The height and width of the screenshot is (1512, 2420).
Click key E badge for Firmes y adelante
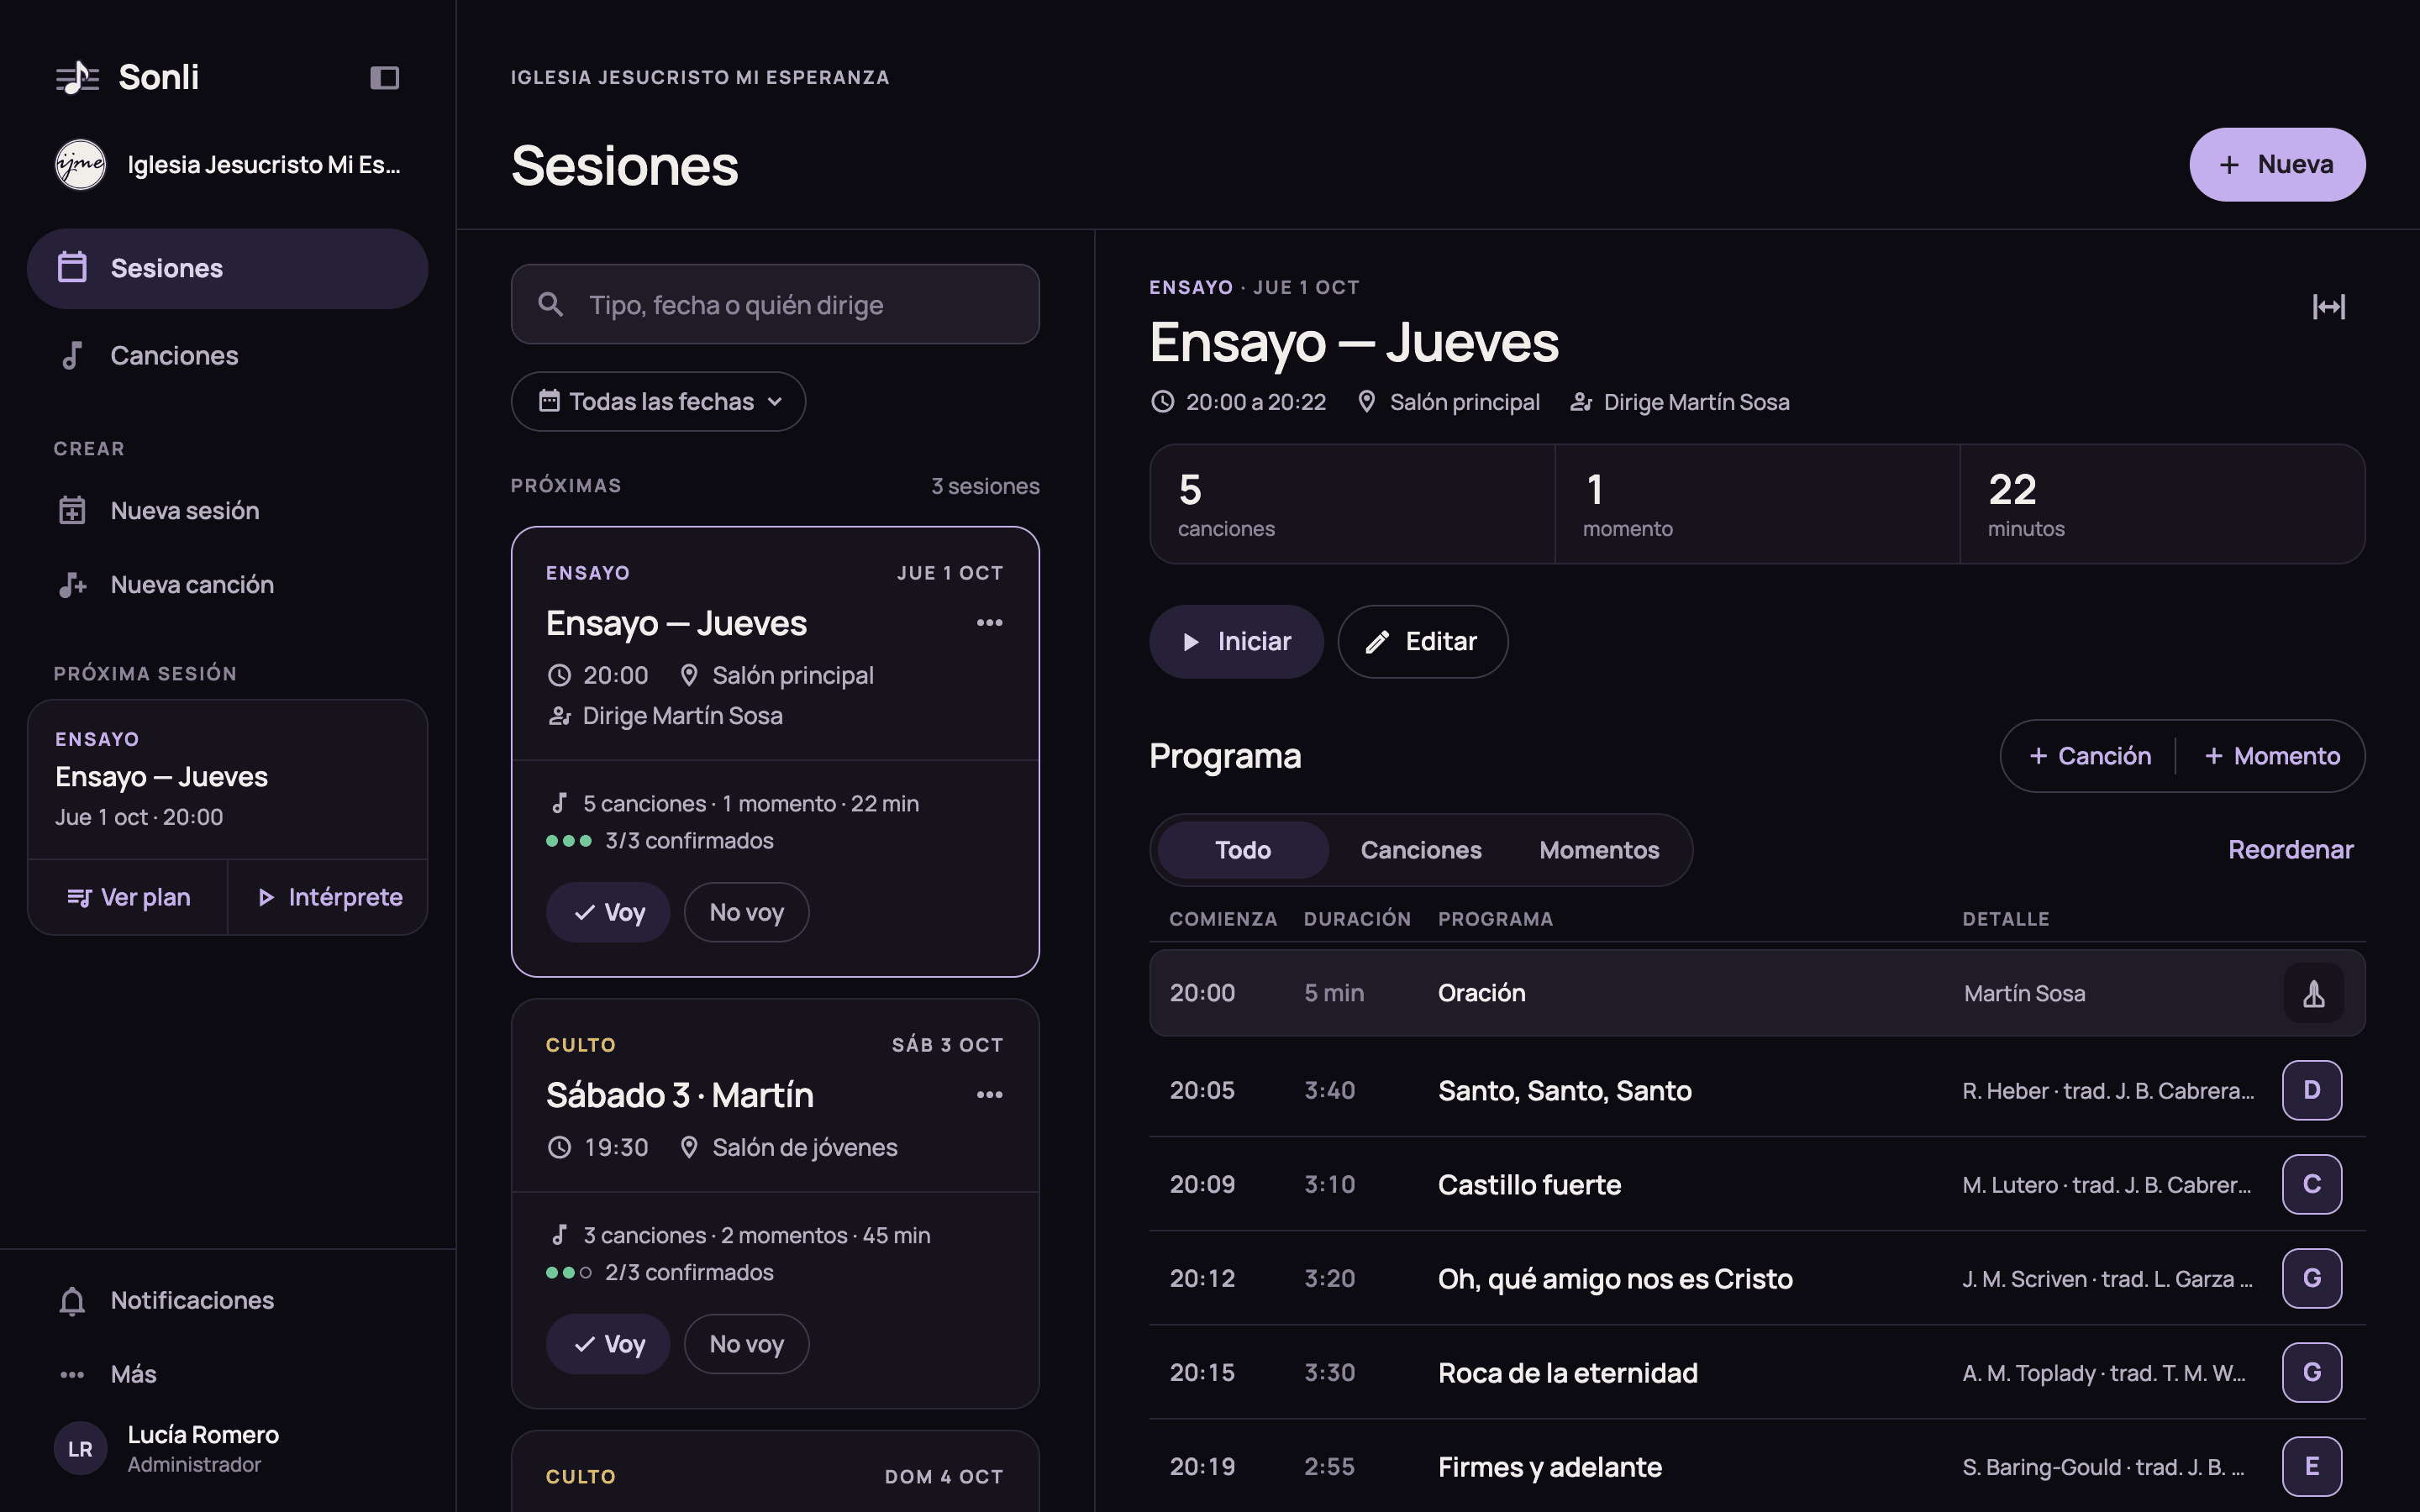point(2311,1466)
